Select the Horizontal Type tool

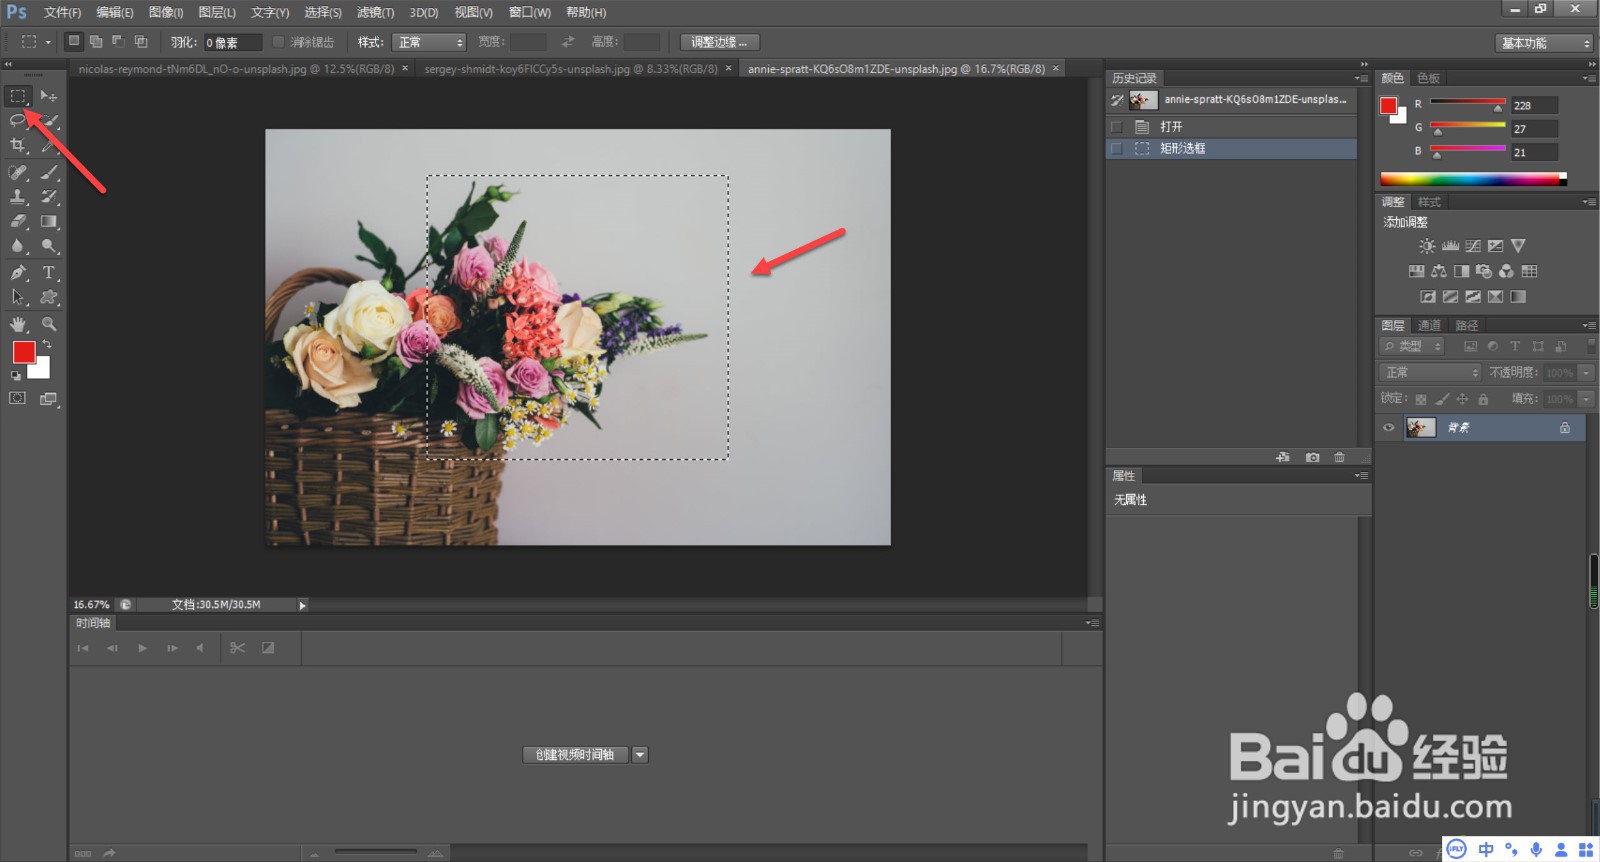(x=48, y=272)
